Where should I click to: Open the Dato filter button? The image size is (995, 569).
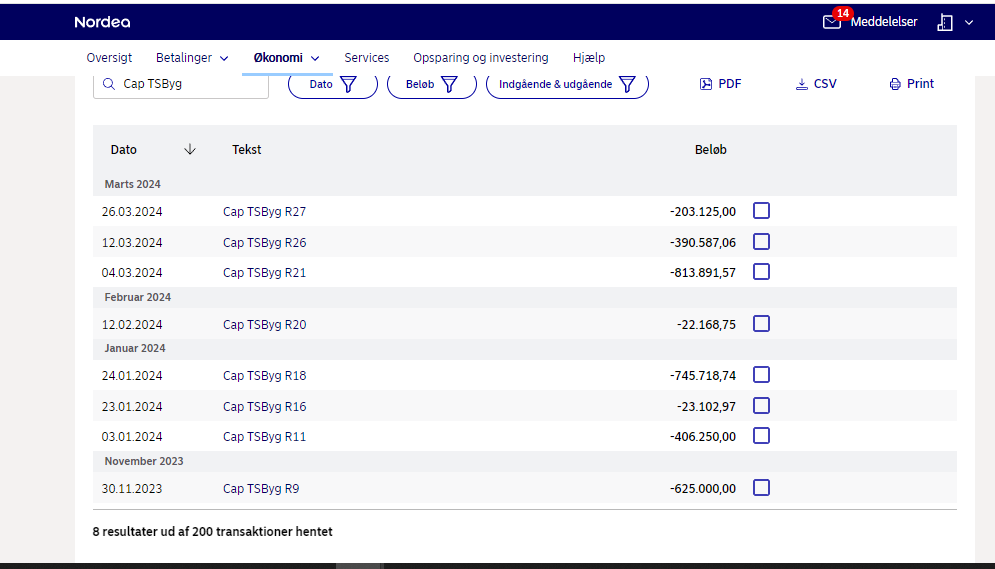coord(333,84)
